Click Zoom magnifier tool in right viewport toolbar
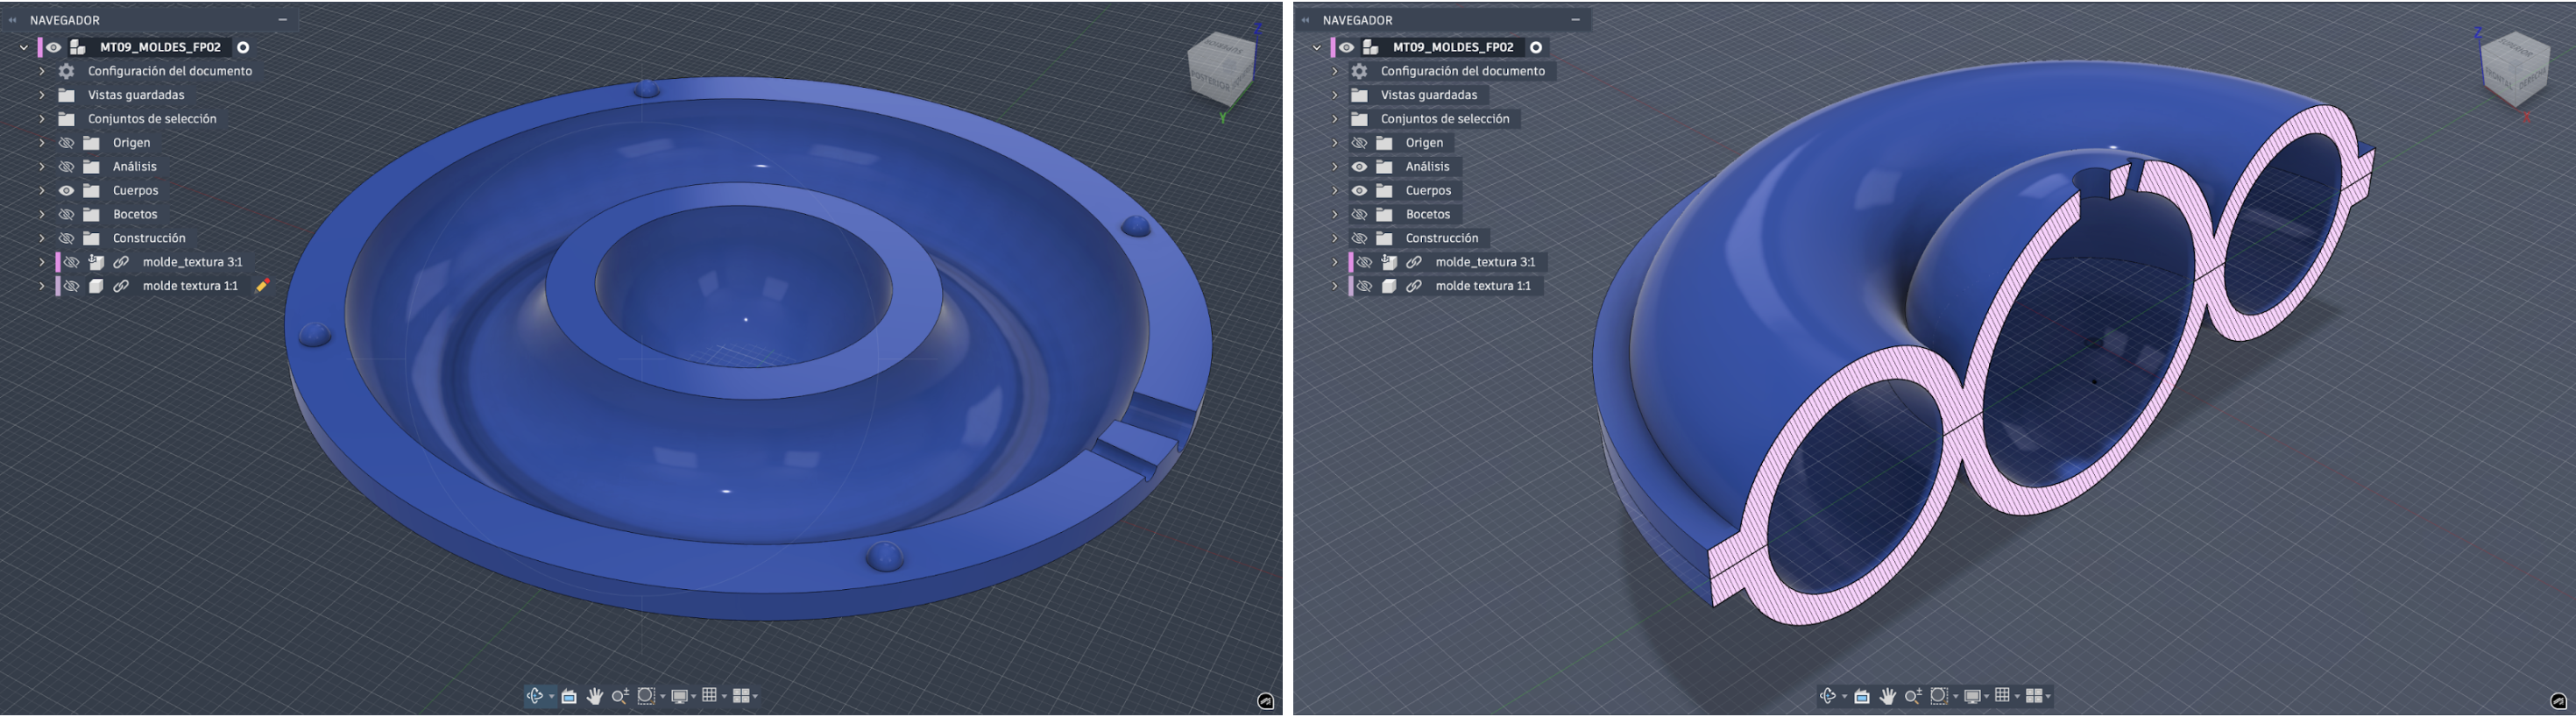 tap(1912, 696)
